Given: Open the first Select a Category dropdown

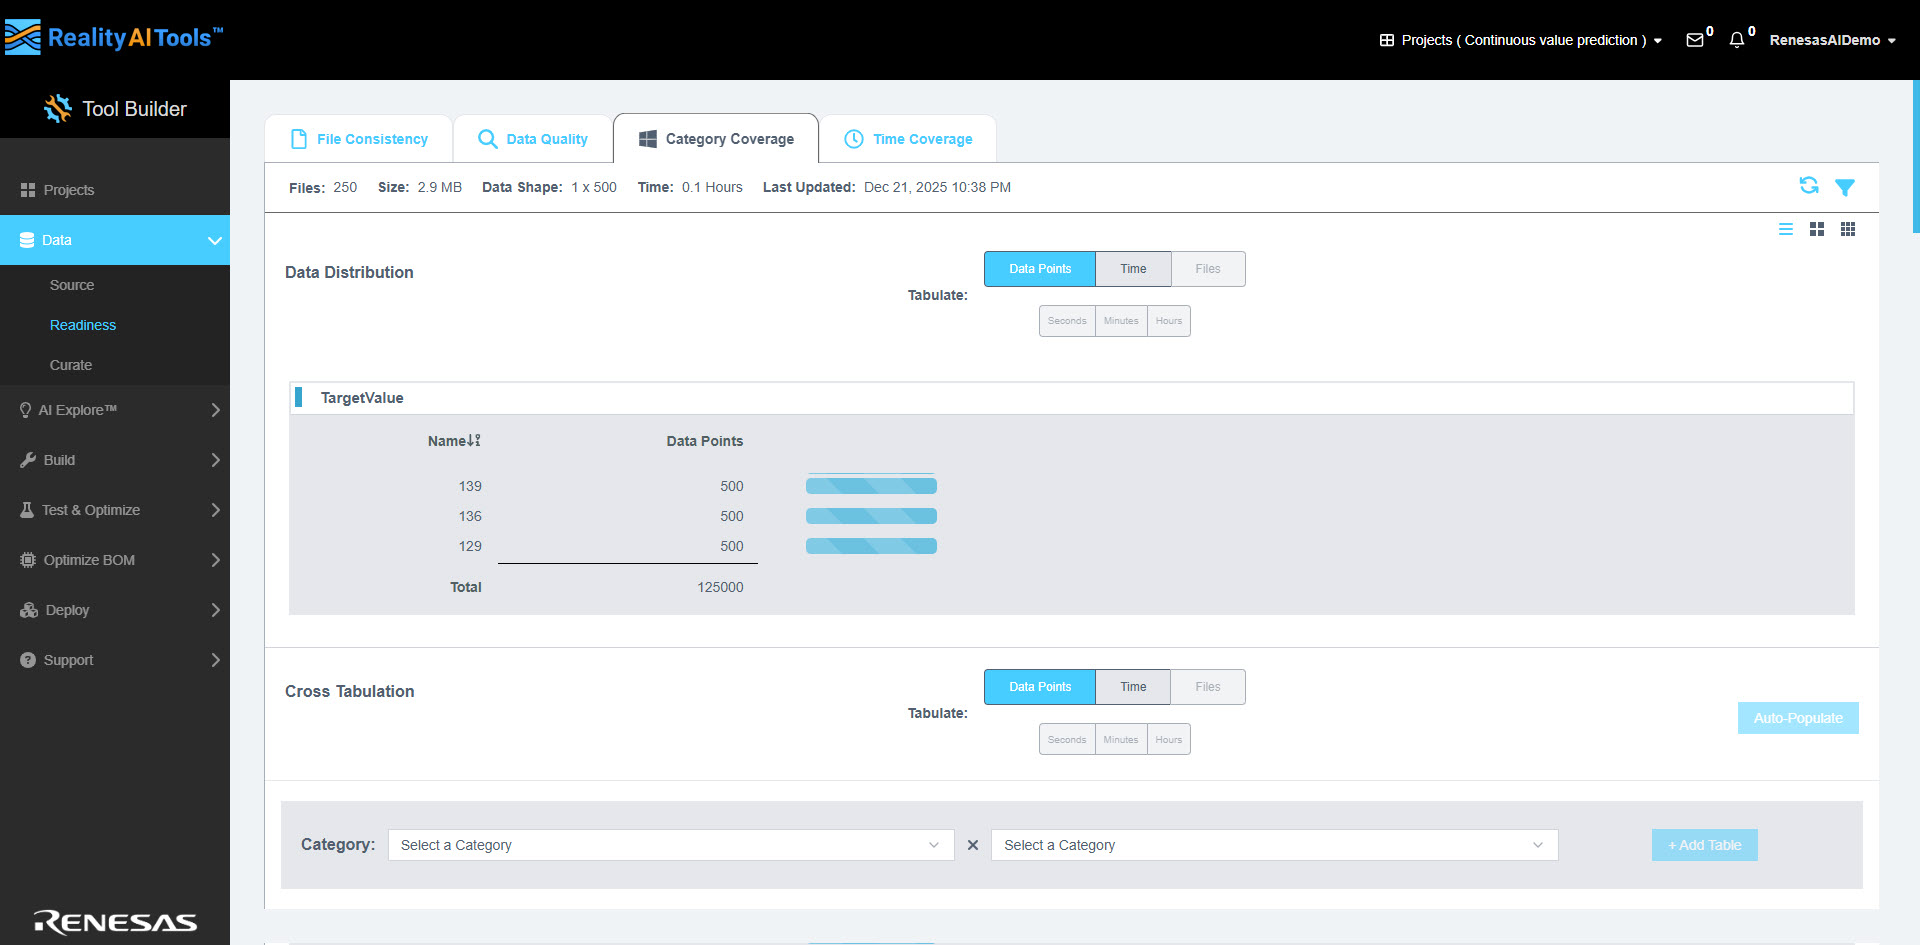Looking at the screenshot, I should (x=670, y=845).
